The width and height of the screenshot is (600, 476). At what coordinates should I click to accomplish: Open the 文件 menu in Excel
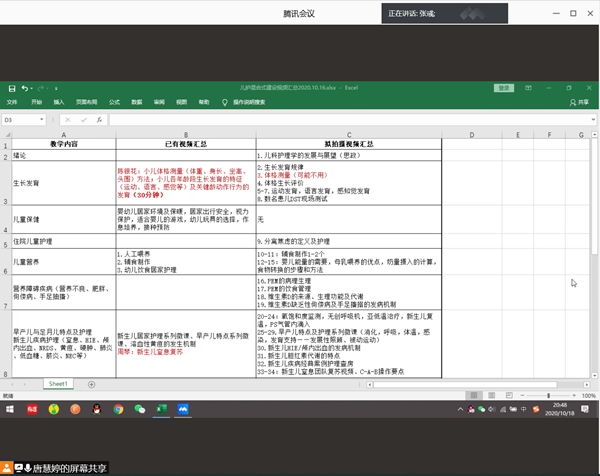pos(12,102)
